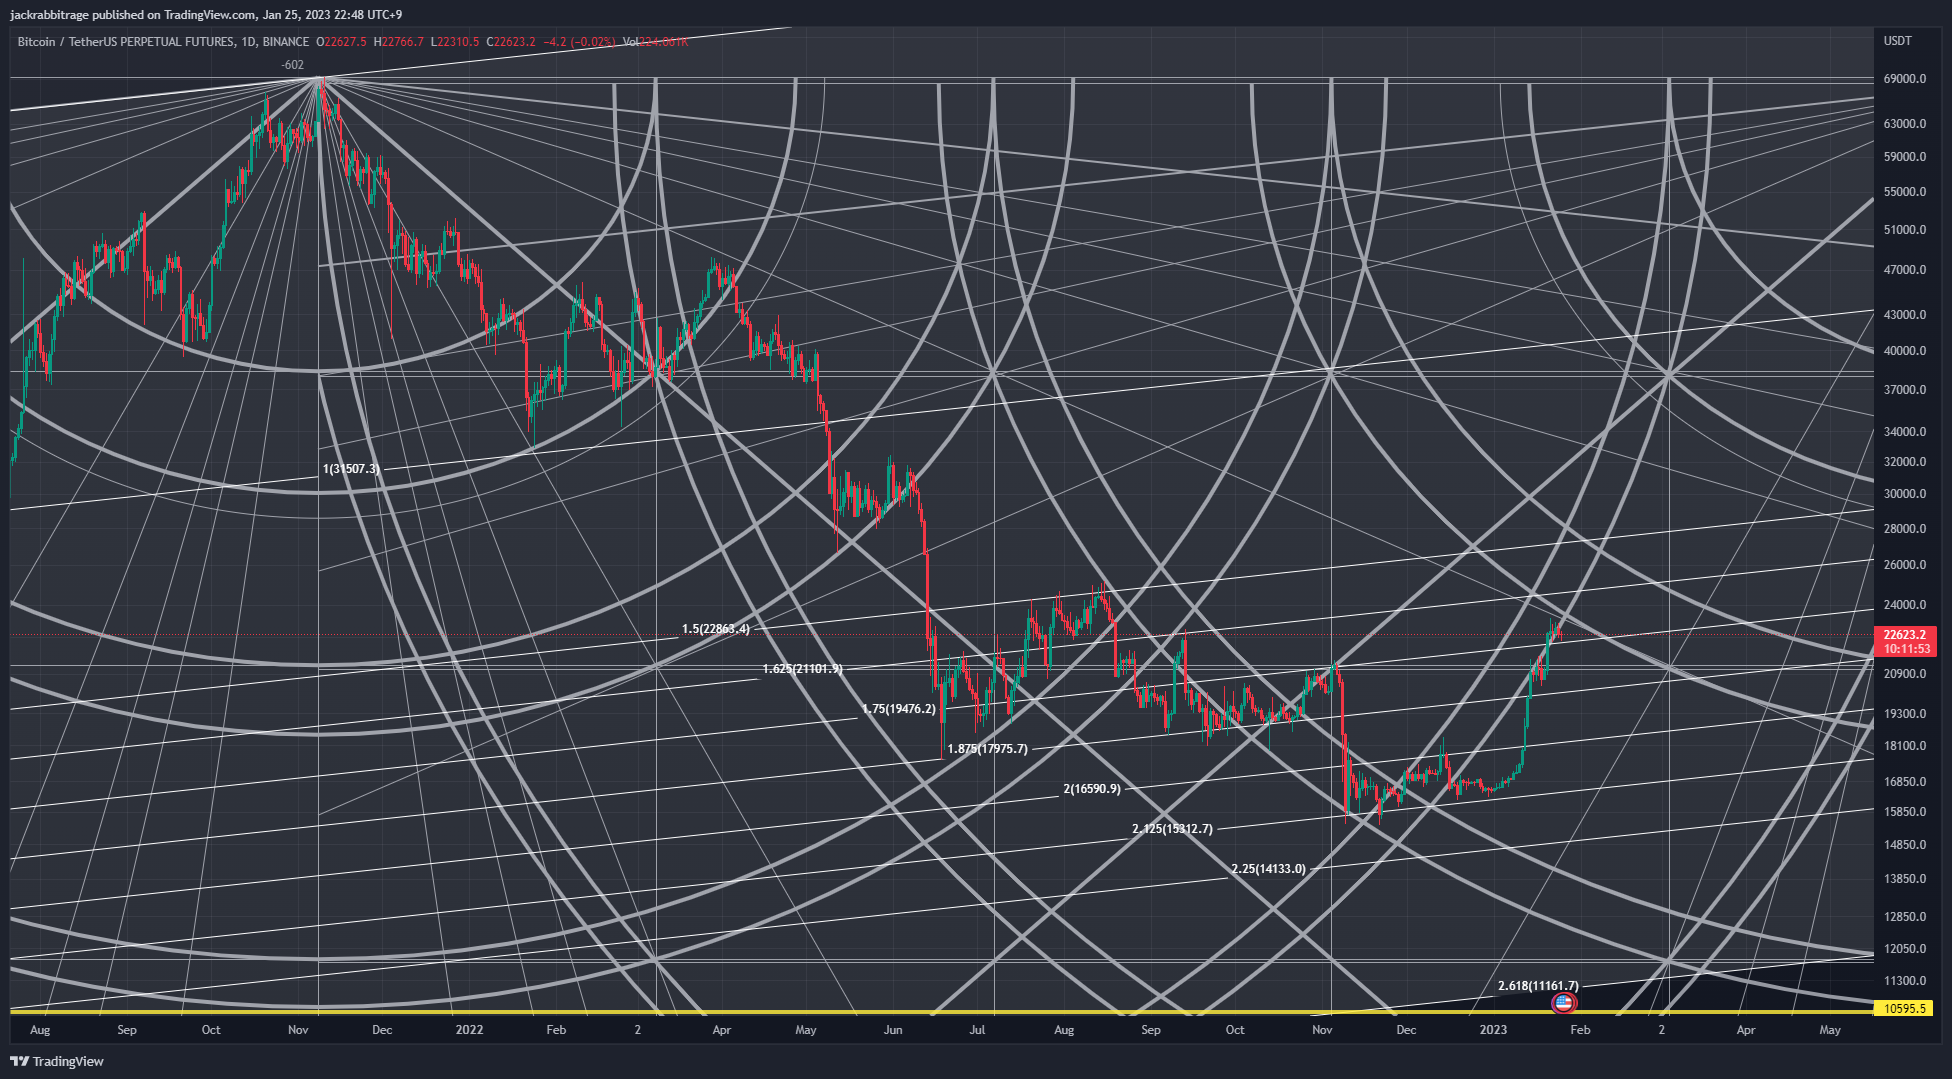Viewport: 1952px width, 1079px height.
Task: Click the TradingView logo at the bottom left
Action: (57, 1061)
